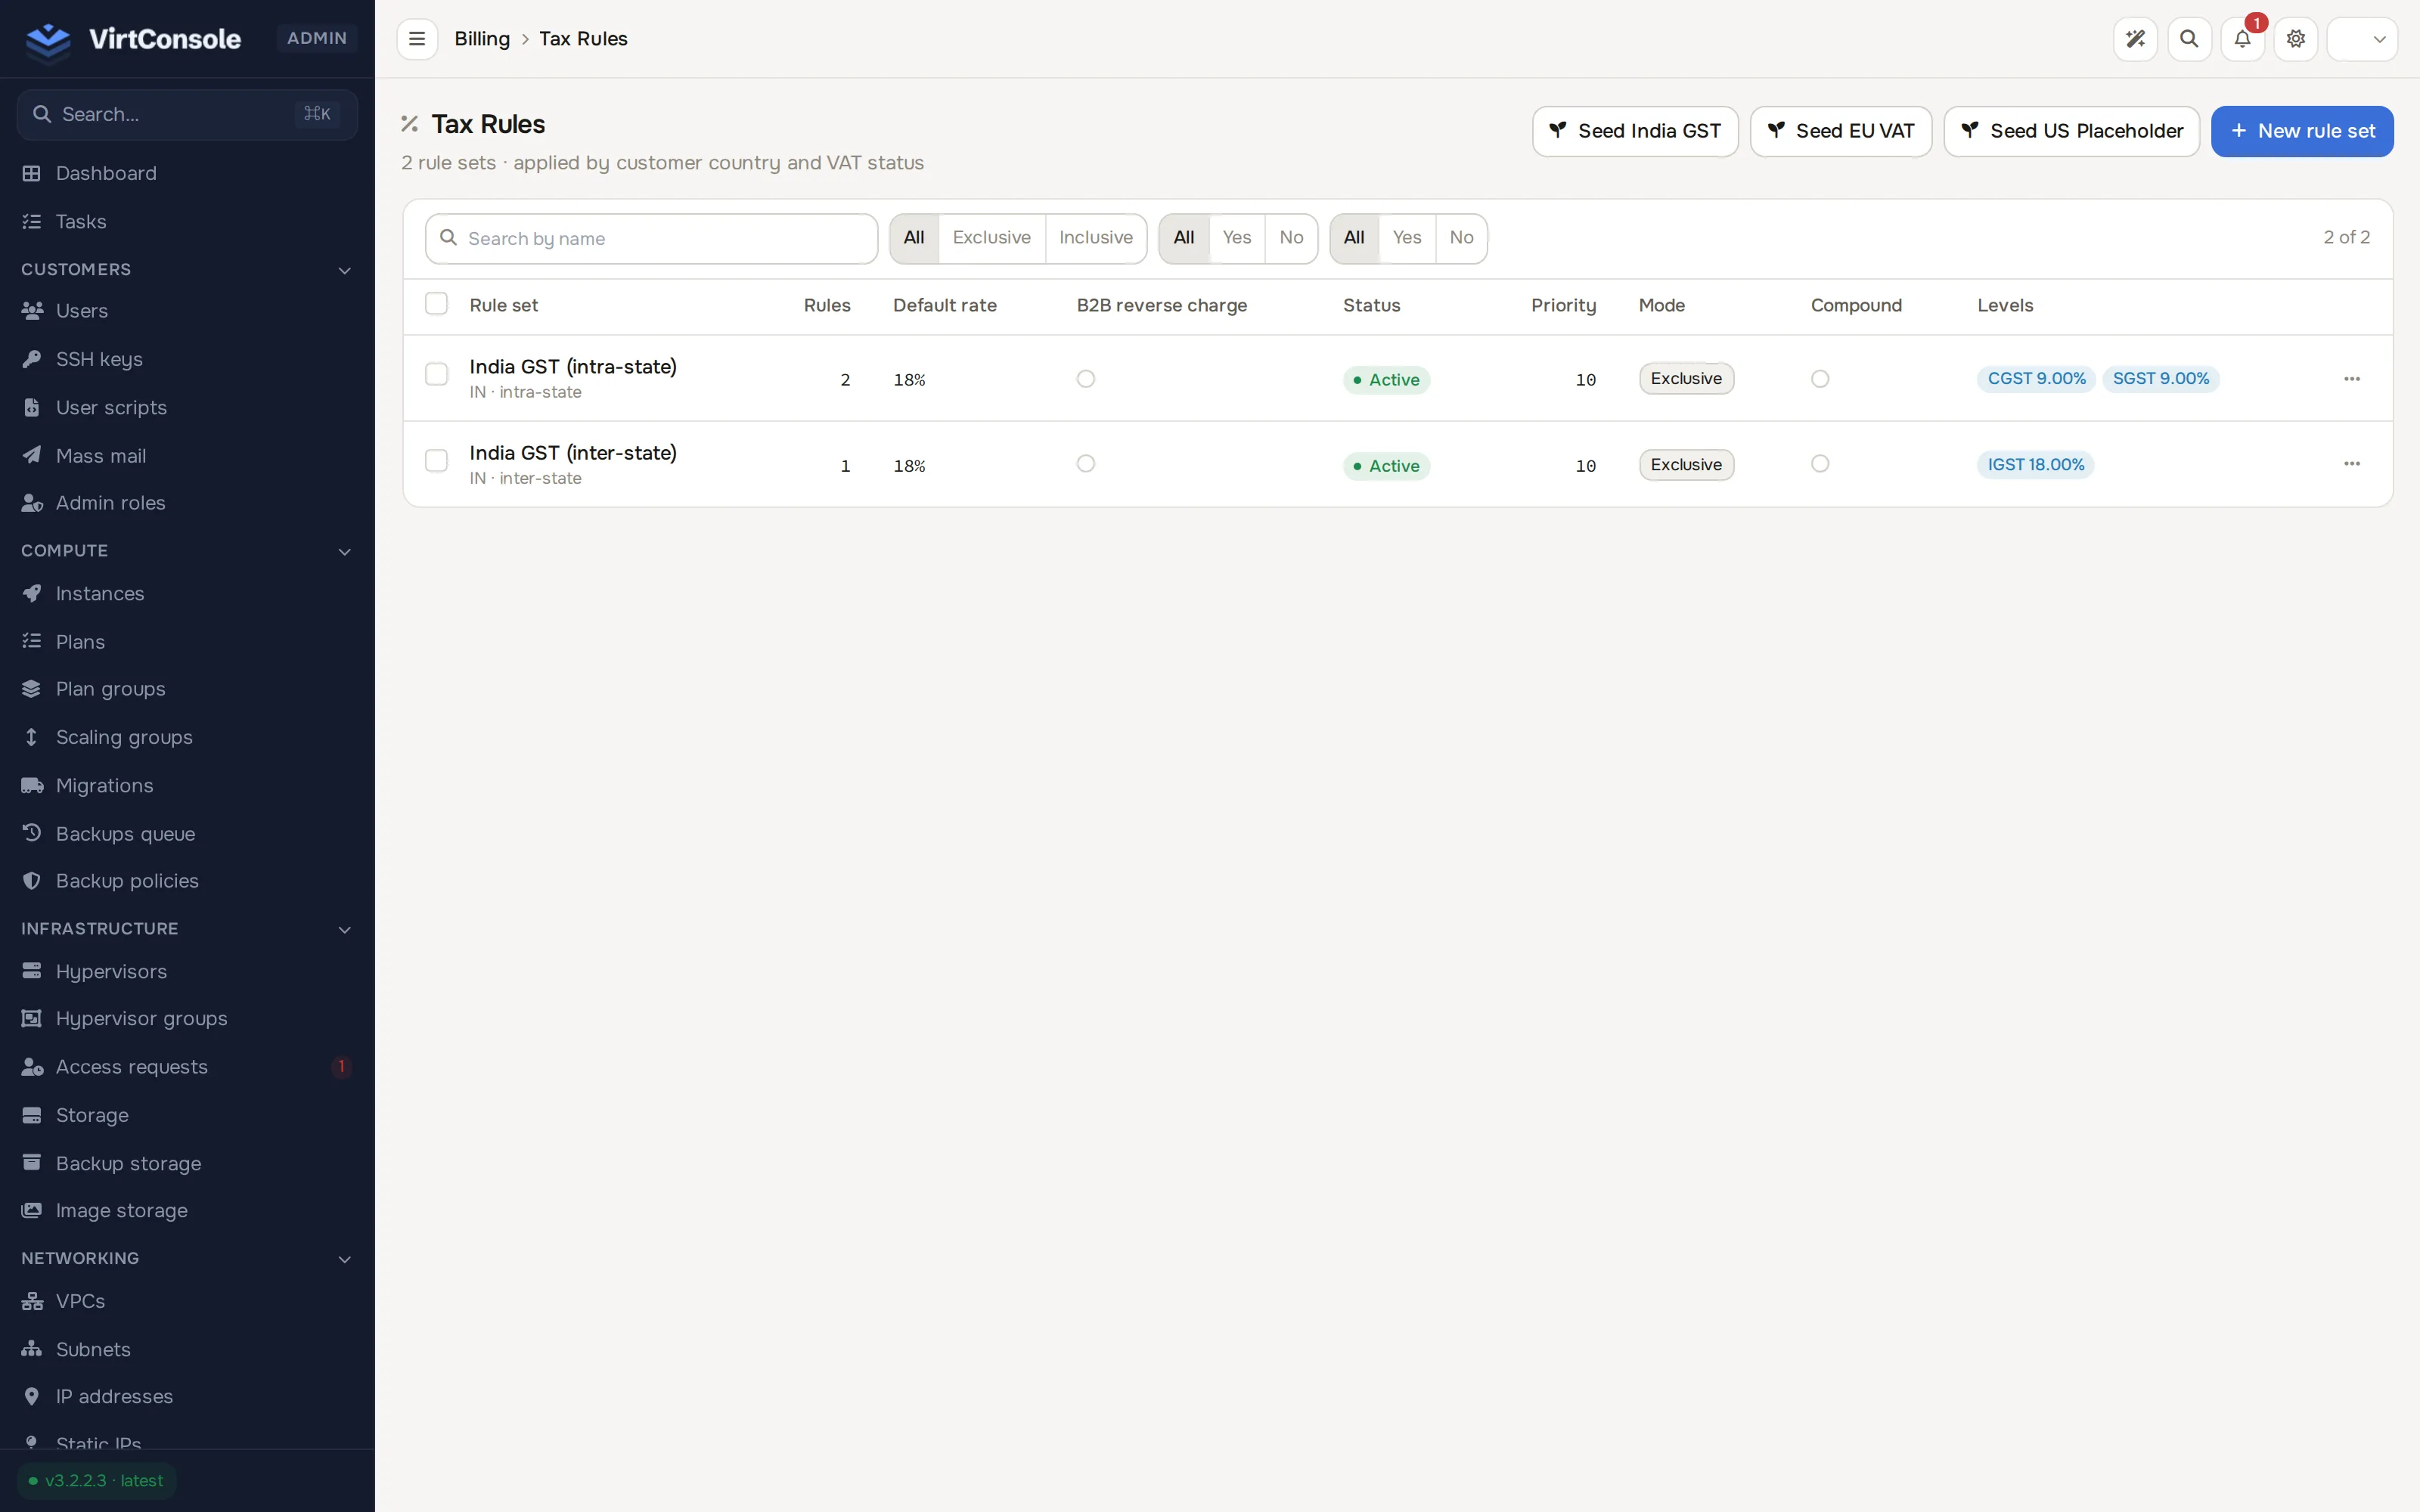Check the India GST (intra-state) row checkbox

click(436, 374)
